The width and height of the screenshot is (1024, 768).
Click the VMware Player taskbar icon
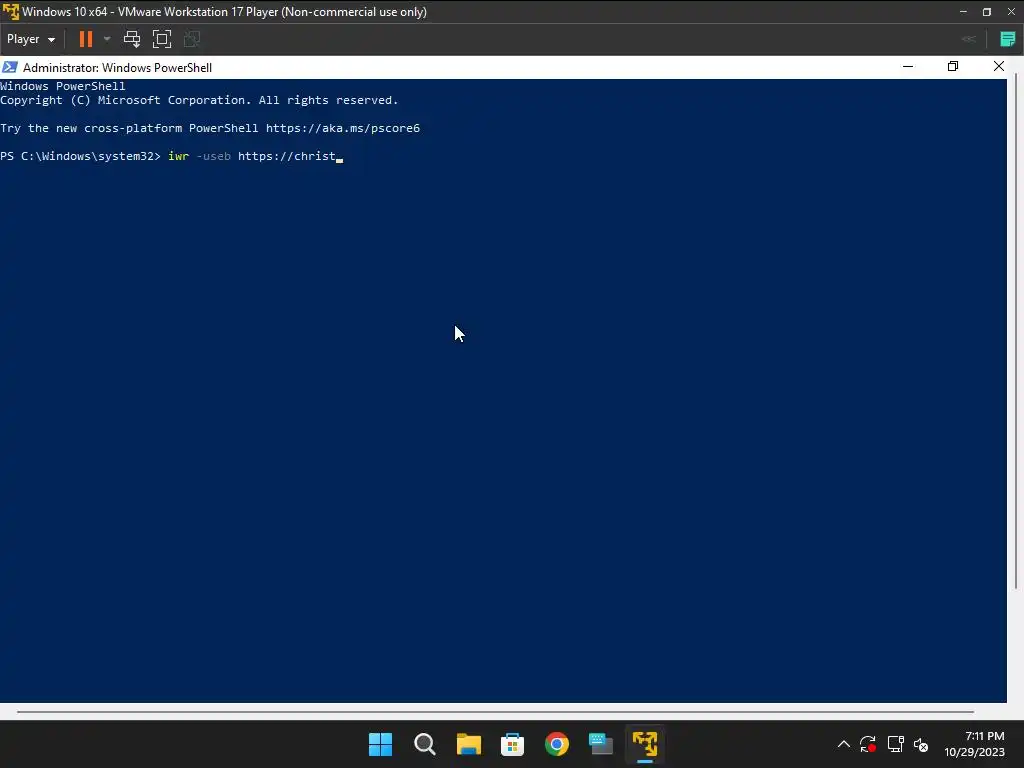point(645,744)
